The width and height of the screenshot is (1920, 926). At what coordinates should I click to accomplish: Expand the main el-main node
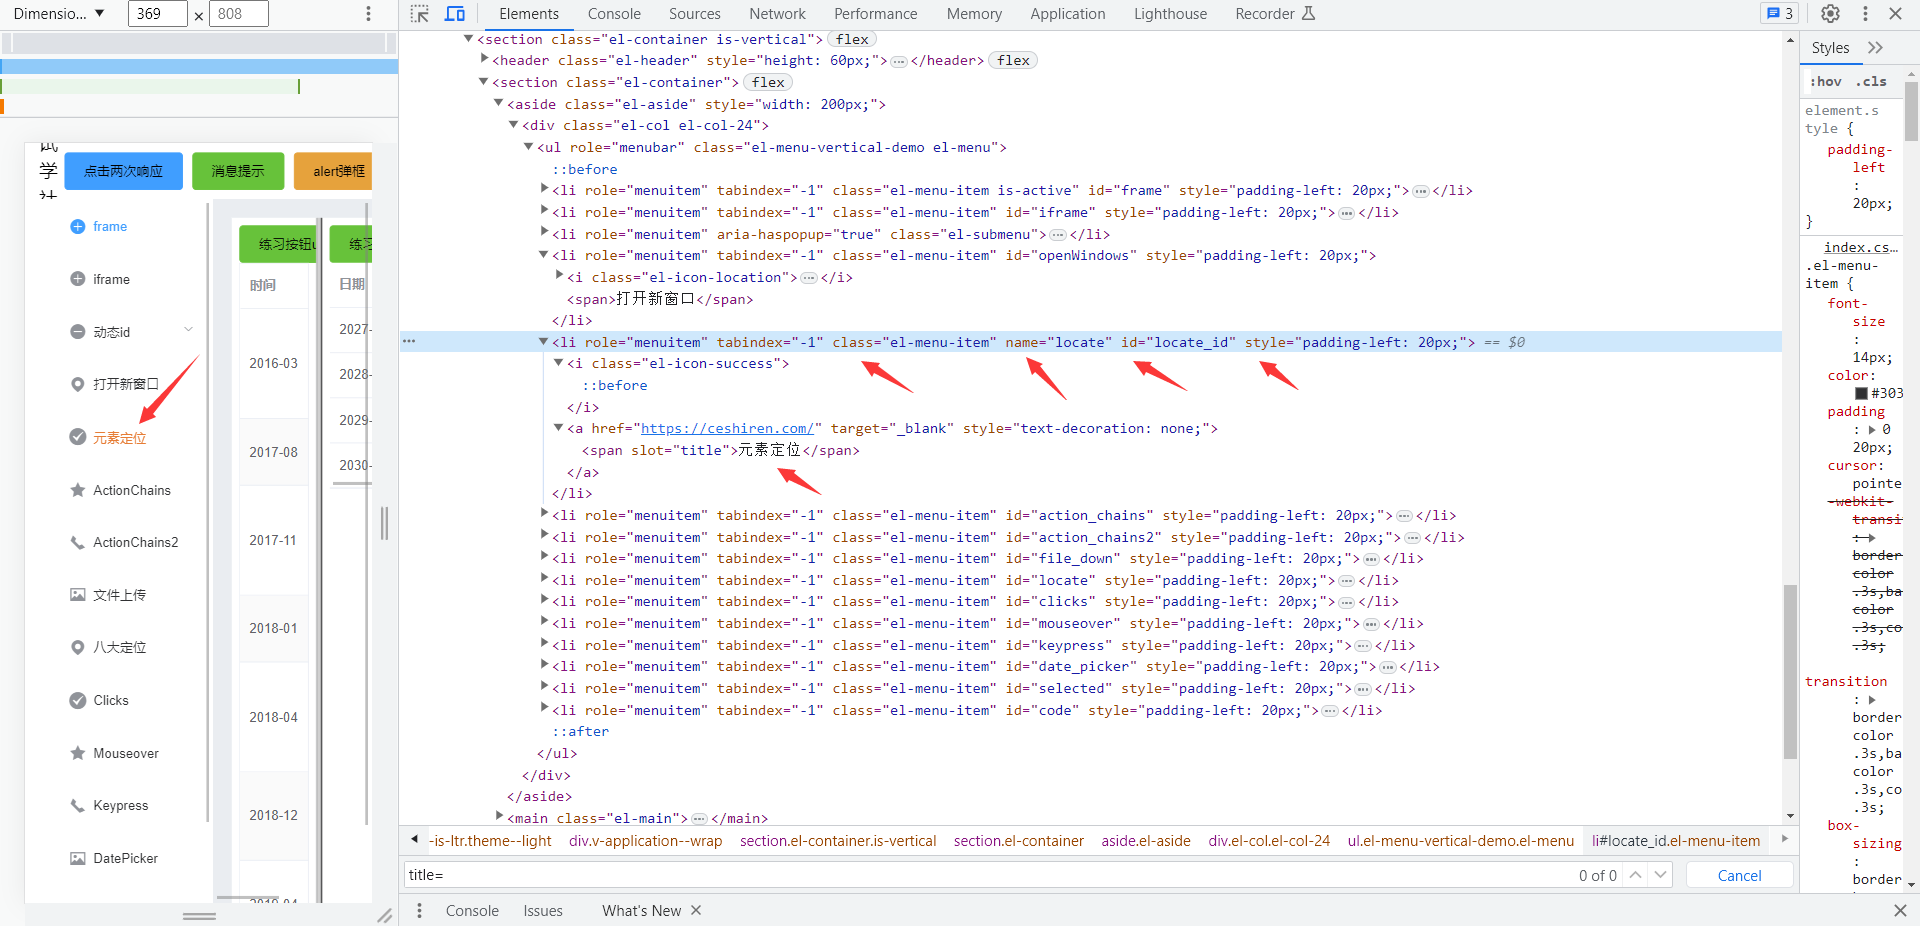point(498,817)
